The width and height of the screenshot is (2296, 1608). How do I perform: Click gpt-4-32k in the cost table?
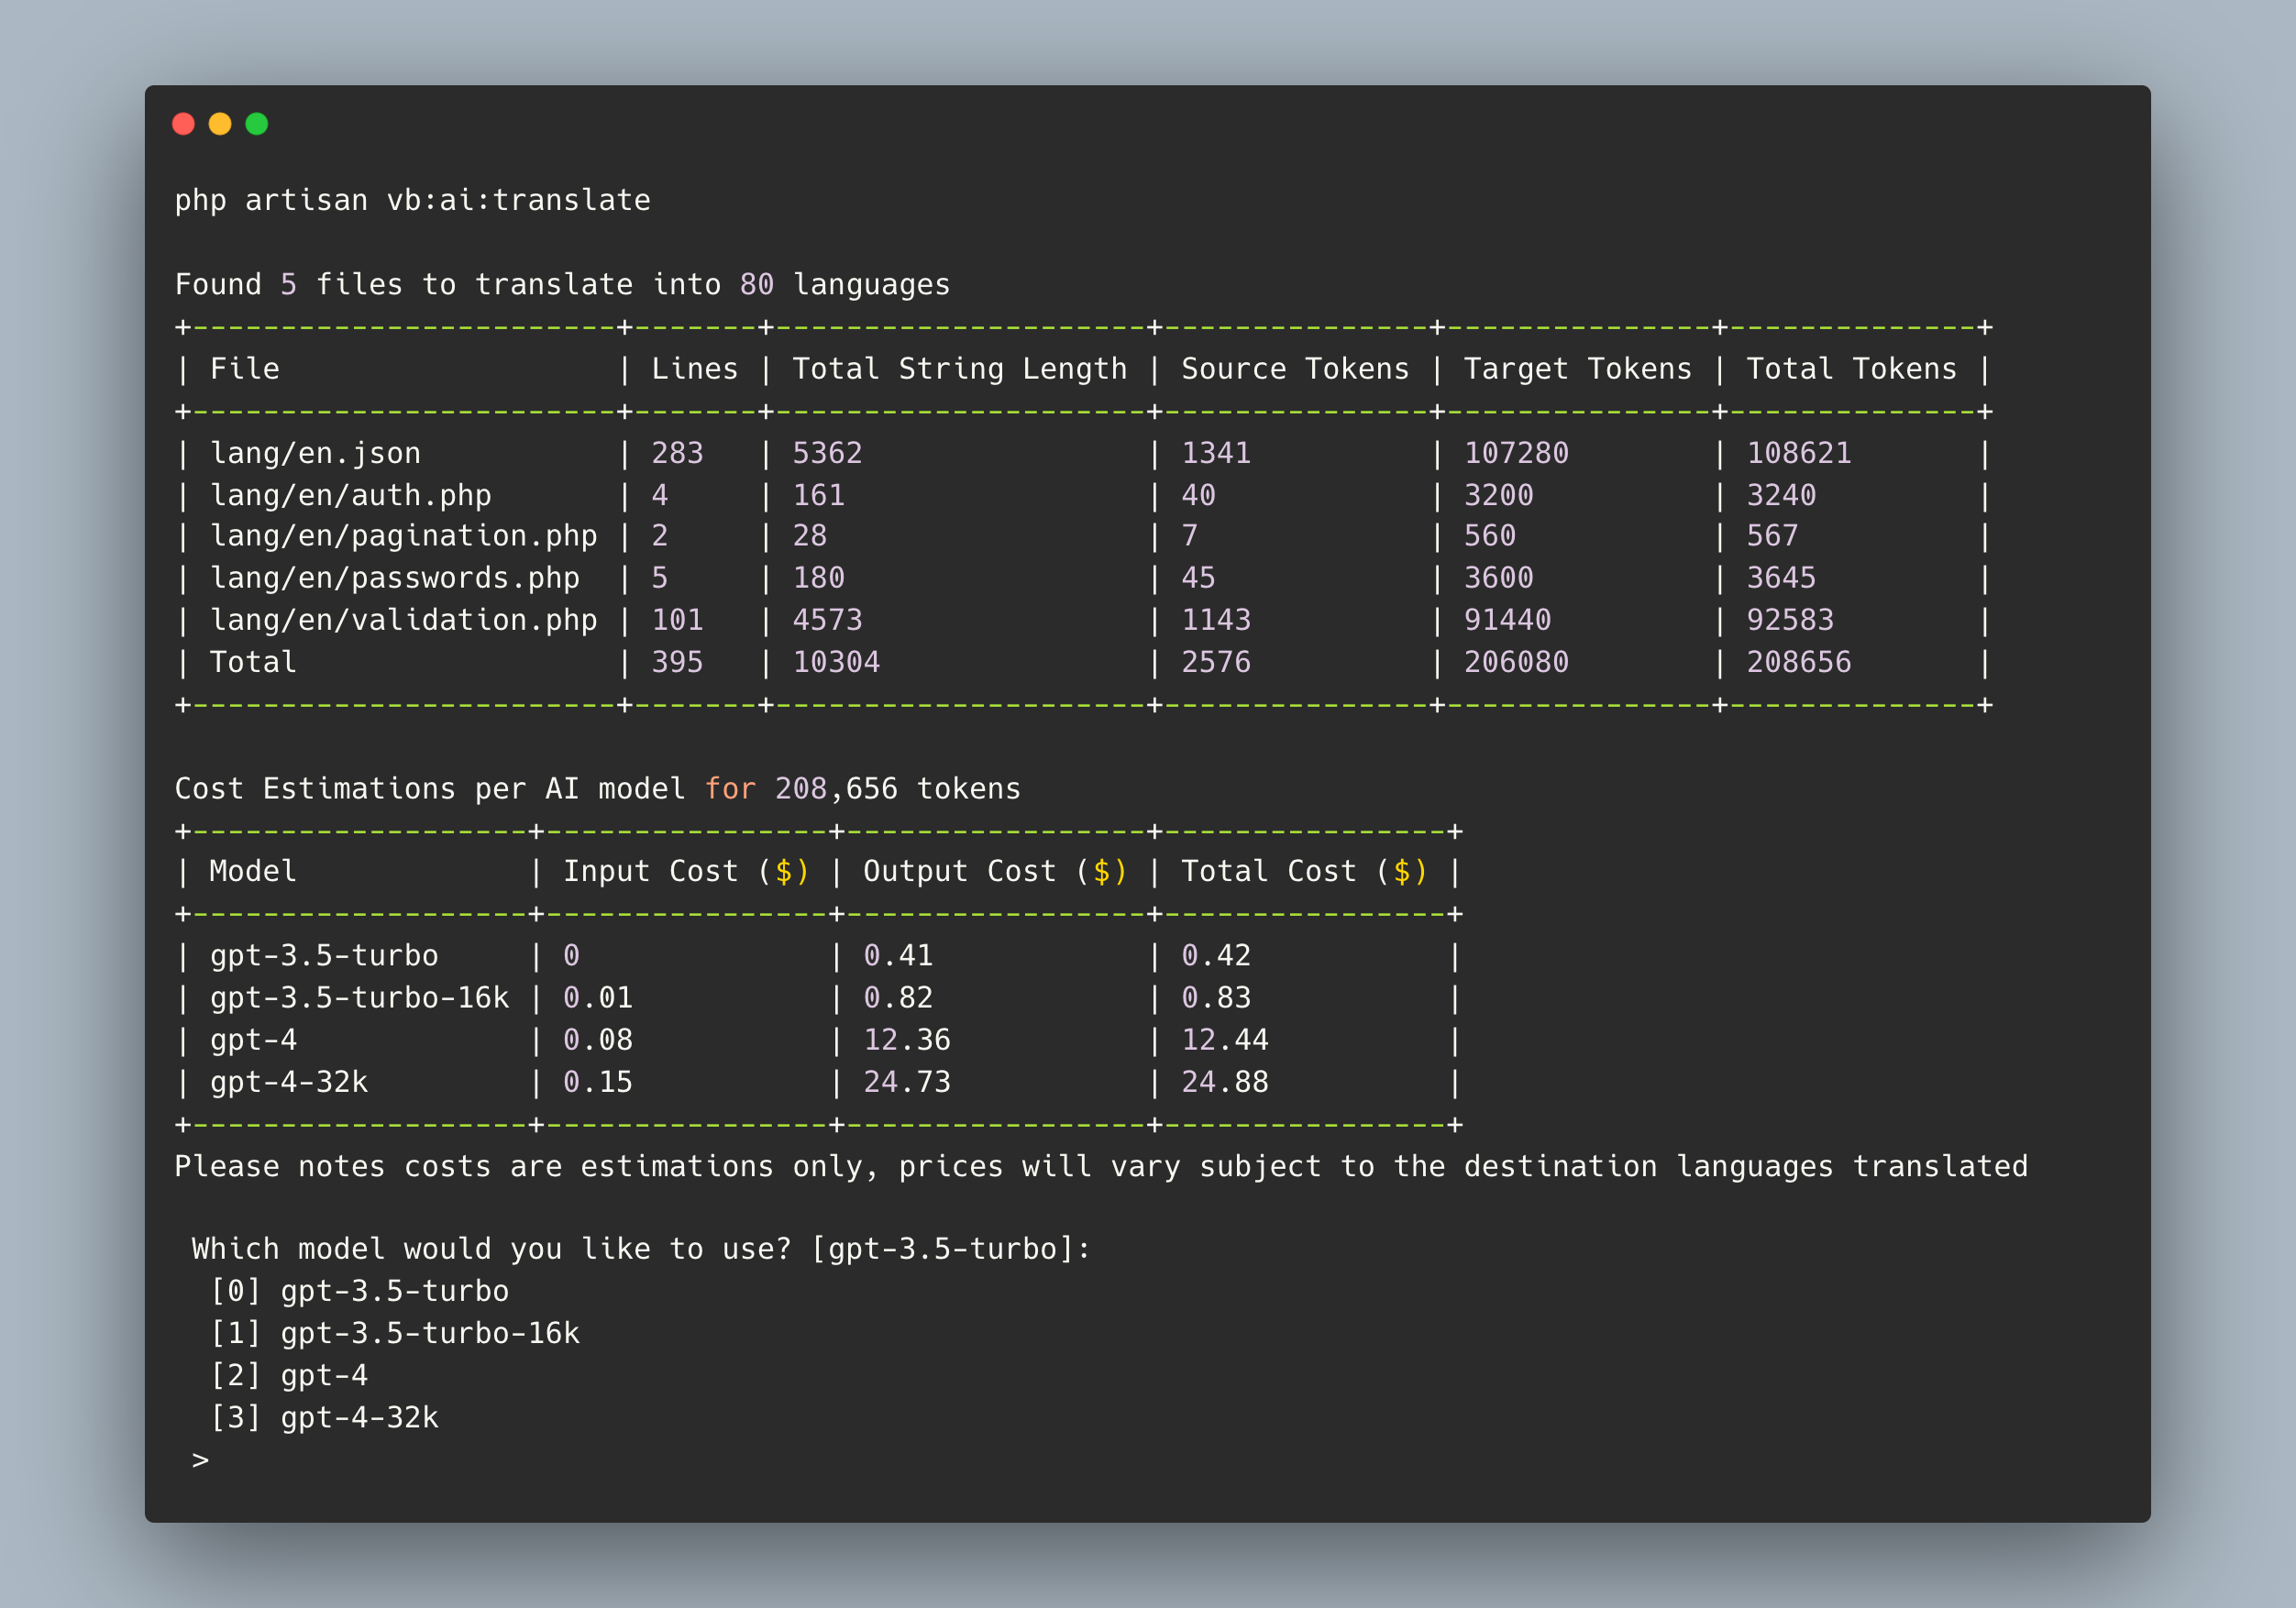tap(288, 1083)
